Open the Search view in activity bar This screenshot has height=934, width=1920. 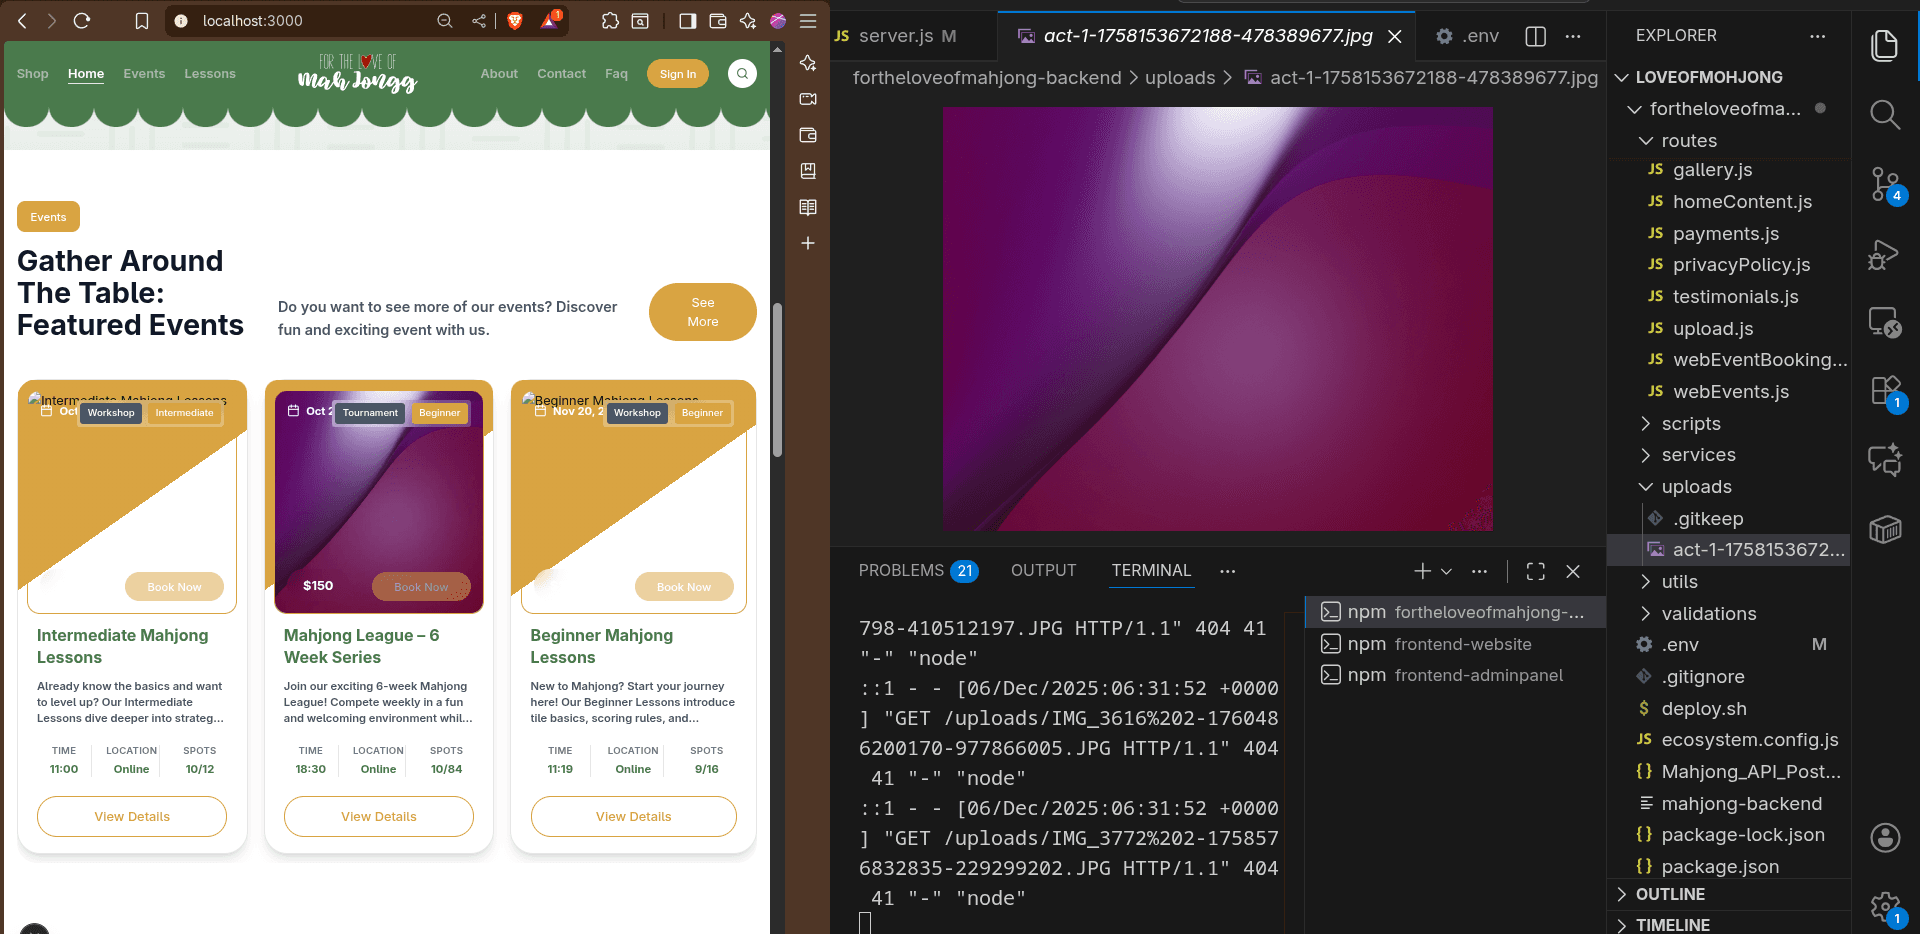1885,115
